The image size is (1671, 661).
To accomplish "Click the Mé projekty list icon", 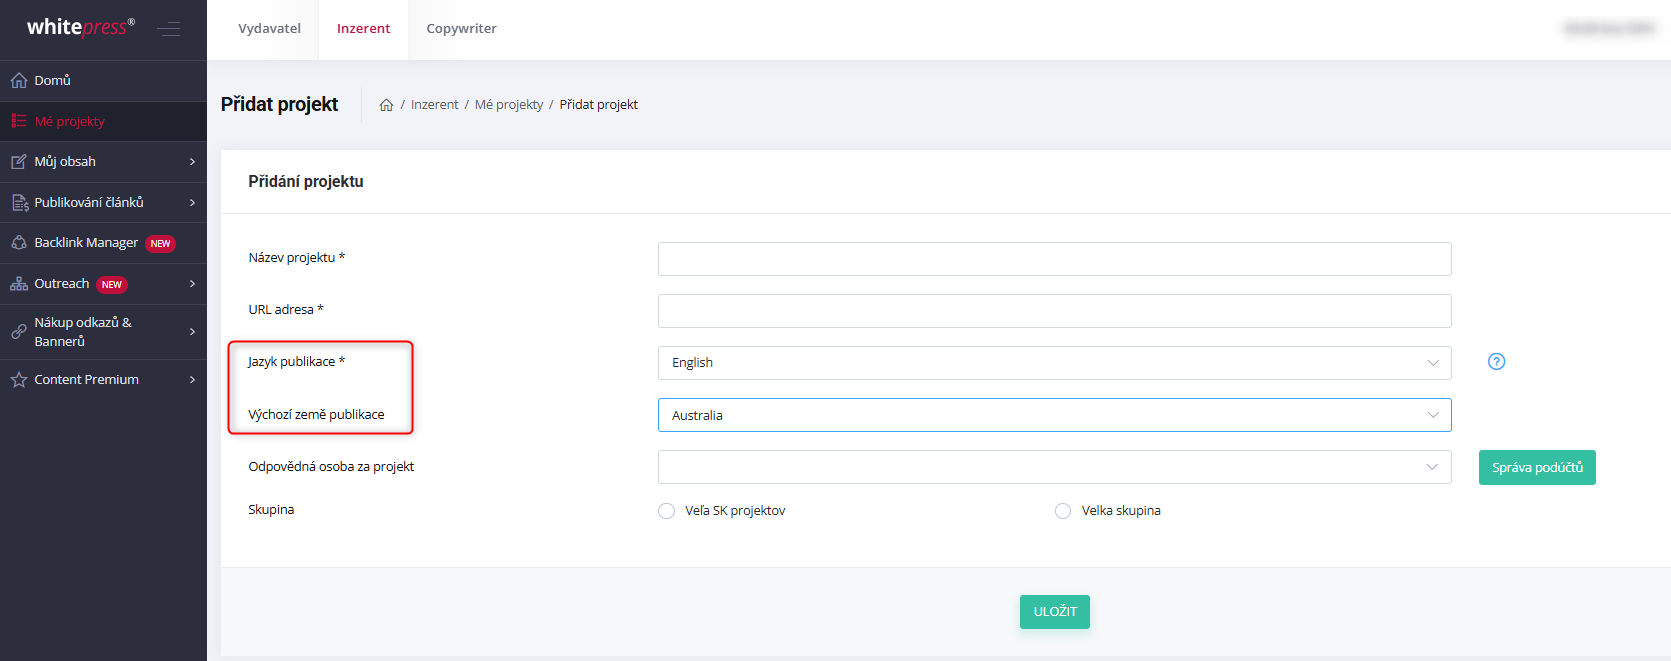I will tap(18, 121).
